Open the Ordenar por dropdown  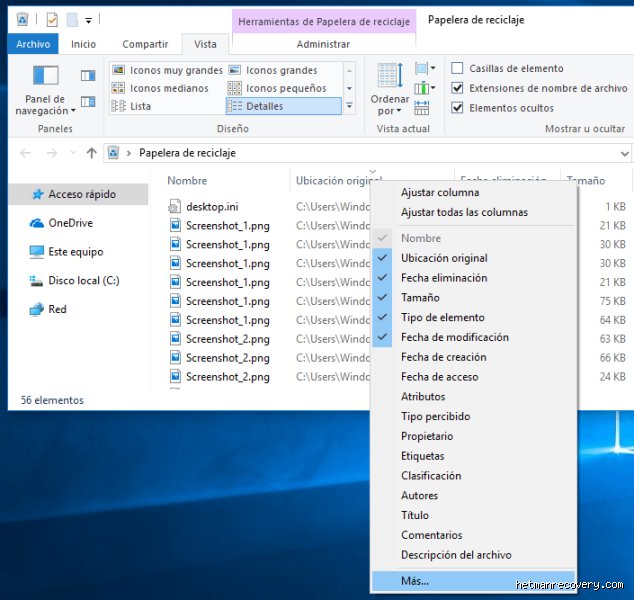(x=390, y=90)
